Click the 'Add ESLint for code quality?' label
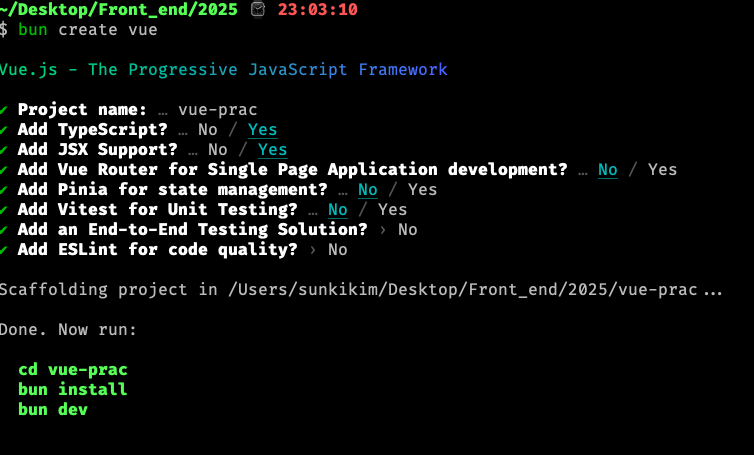This screenshot has height=455, width=754. click(158, 250)
